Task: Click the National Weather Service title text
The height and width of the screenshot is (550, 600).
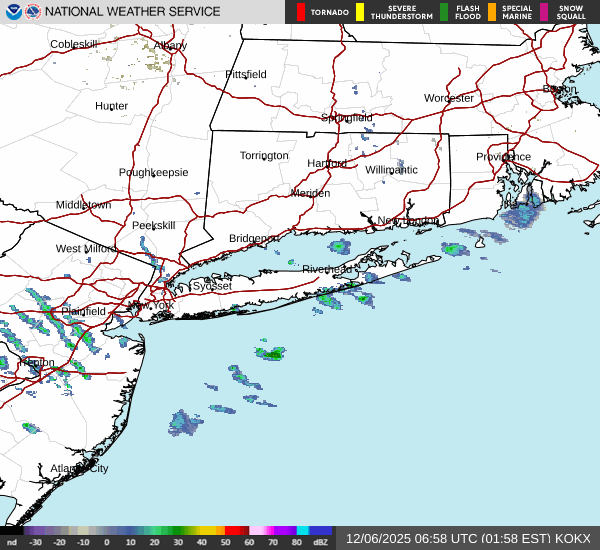Action: tap(134, 12)
